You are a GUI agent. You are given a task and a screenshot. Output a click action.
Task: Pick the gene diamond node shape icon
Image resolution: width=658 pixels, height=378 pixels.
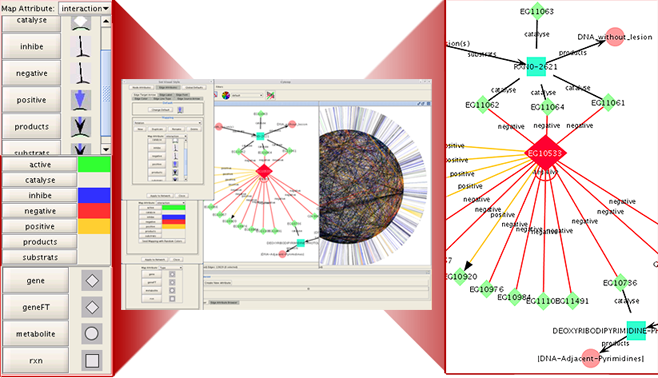pos(92,281)
